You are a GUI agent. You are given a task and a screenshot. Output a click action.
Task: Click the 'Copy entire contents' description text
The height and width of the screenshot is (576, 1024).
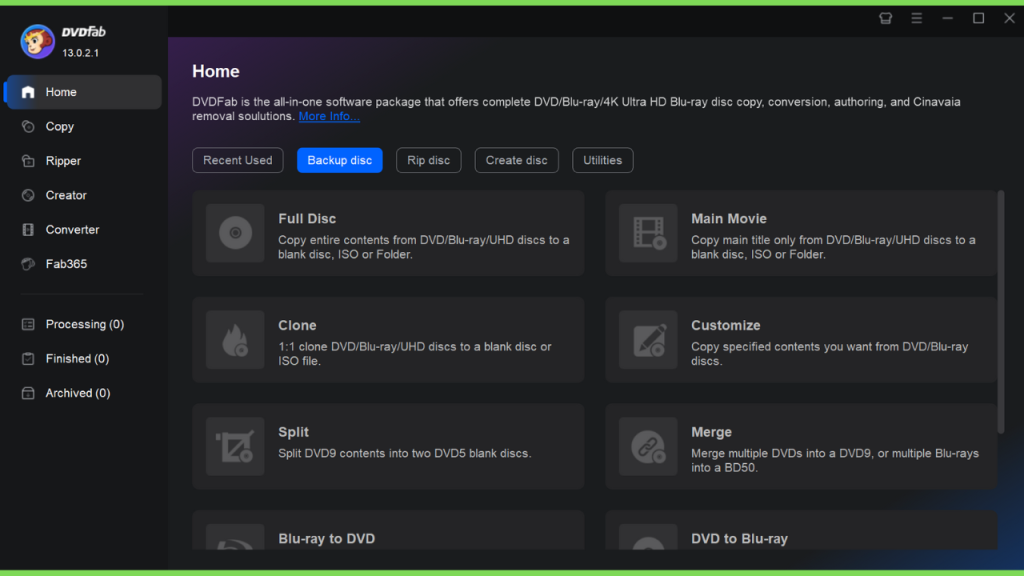click(424, 247)
